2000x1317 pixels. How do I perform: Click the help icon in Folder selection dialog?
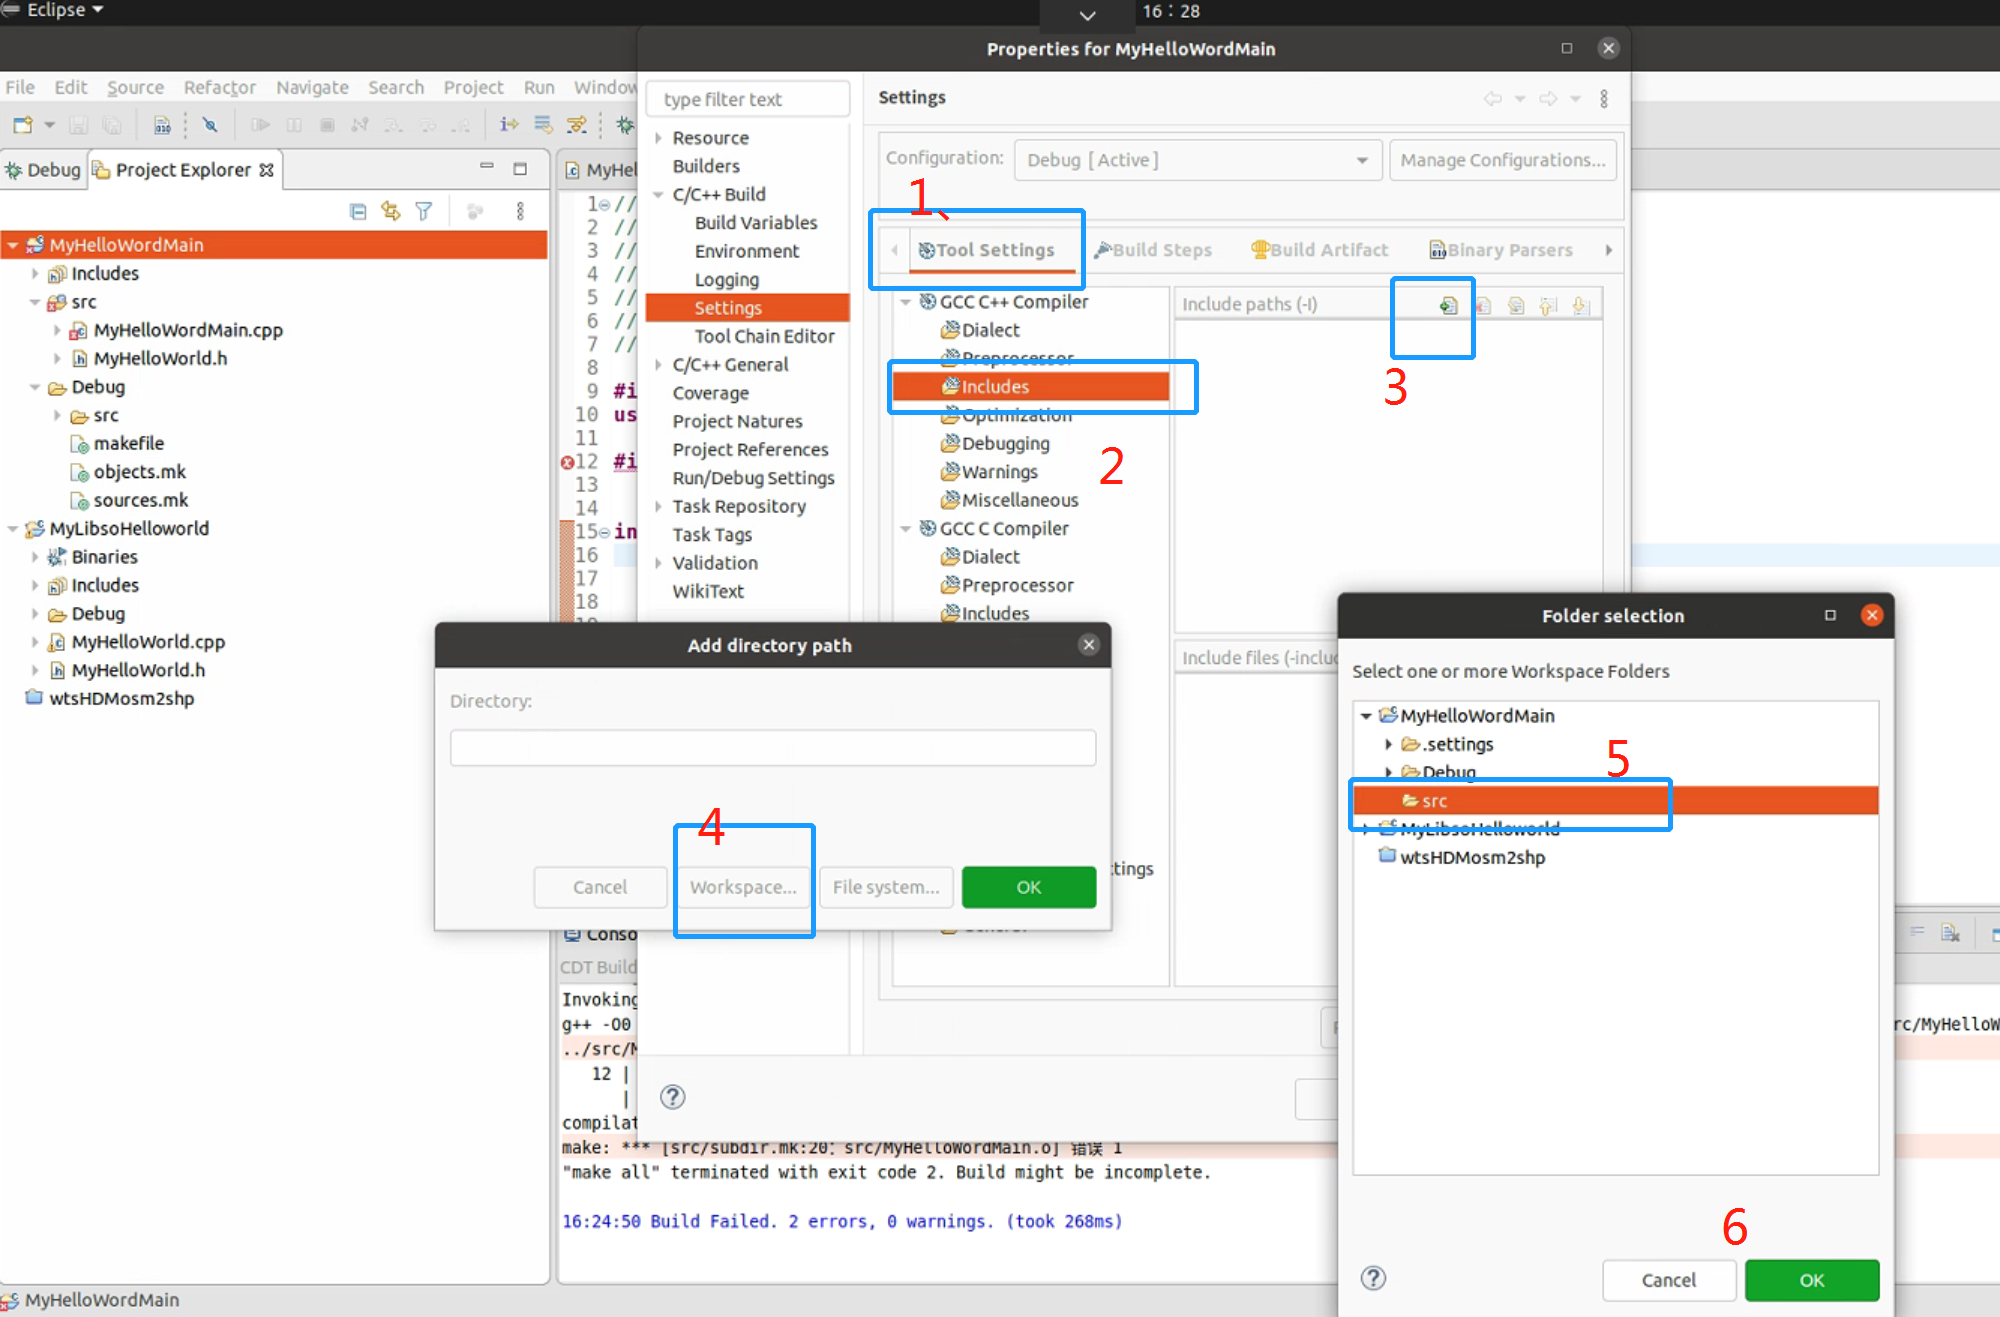pos(1374,1278)
